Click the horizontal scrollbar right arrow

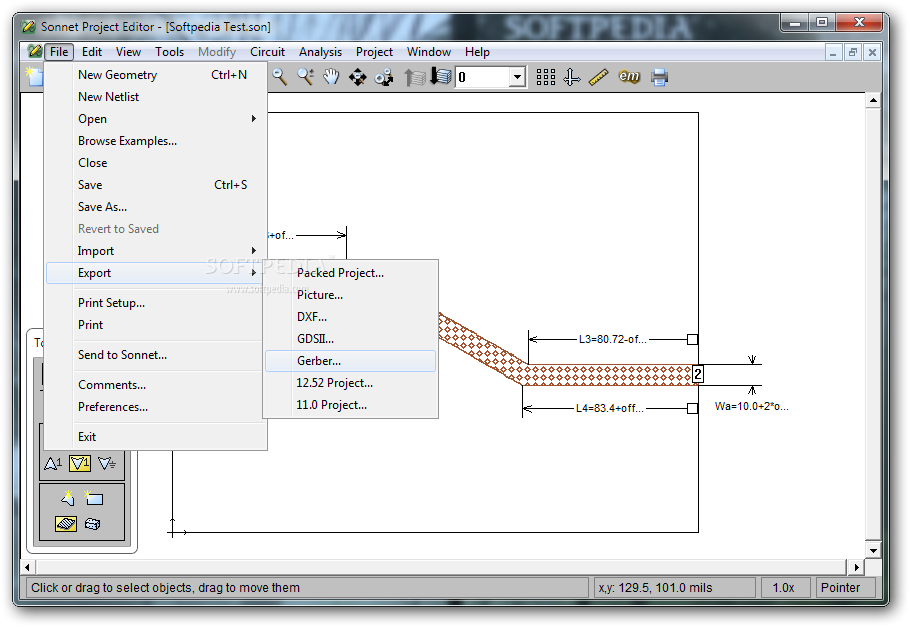click(x=857, y=567)
